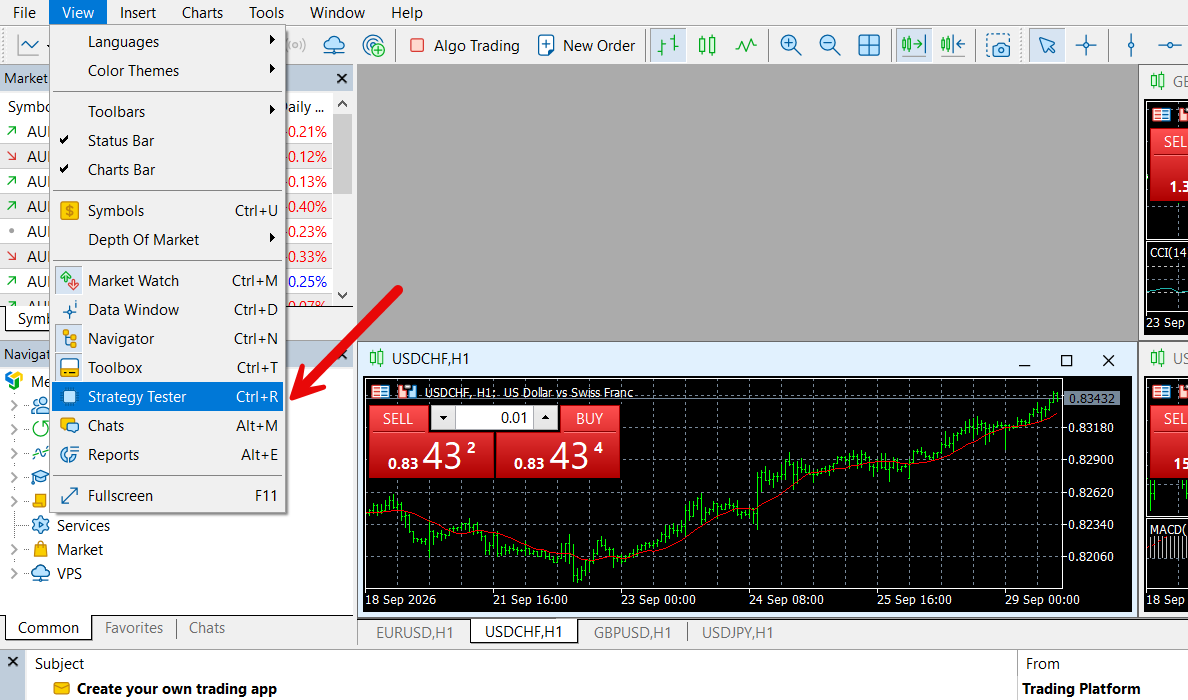
Task: Click Market Watch scrollbar up arrow
Action: (x=342, y=104)
